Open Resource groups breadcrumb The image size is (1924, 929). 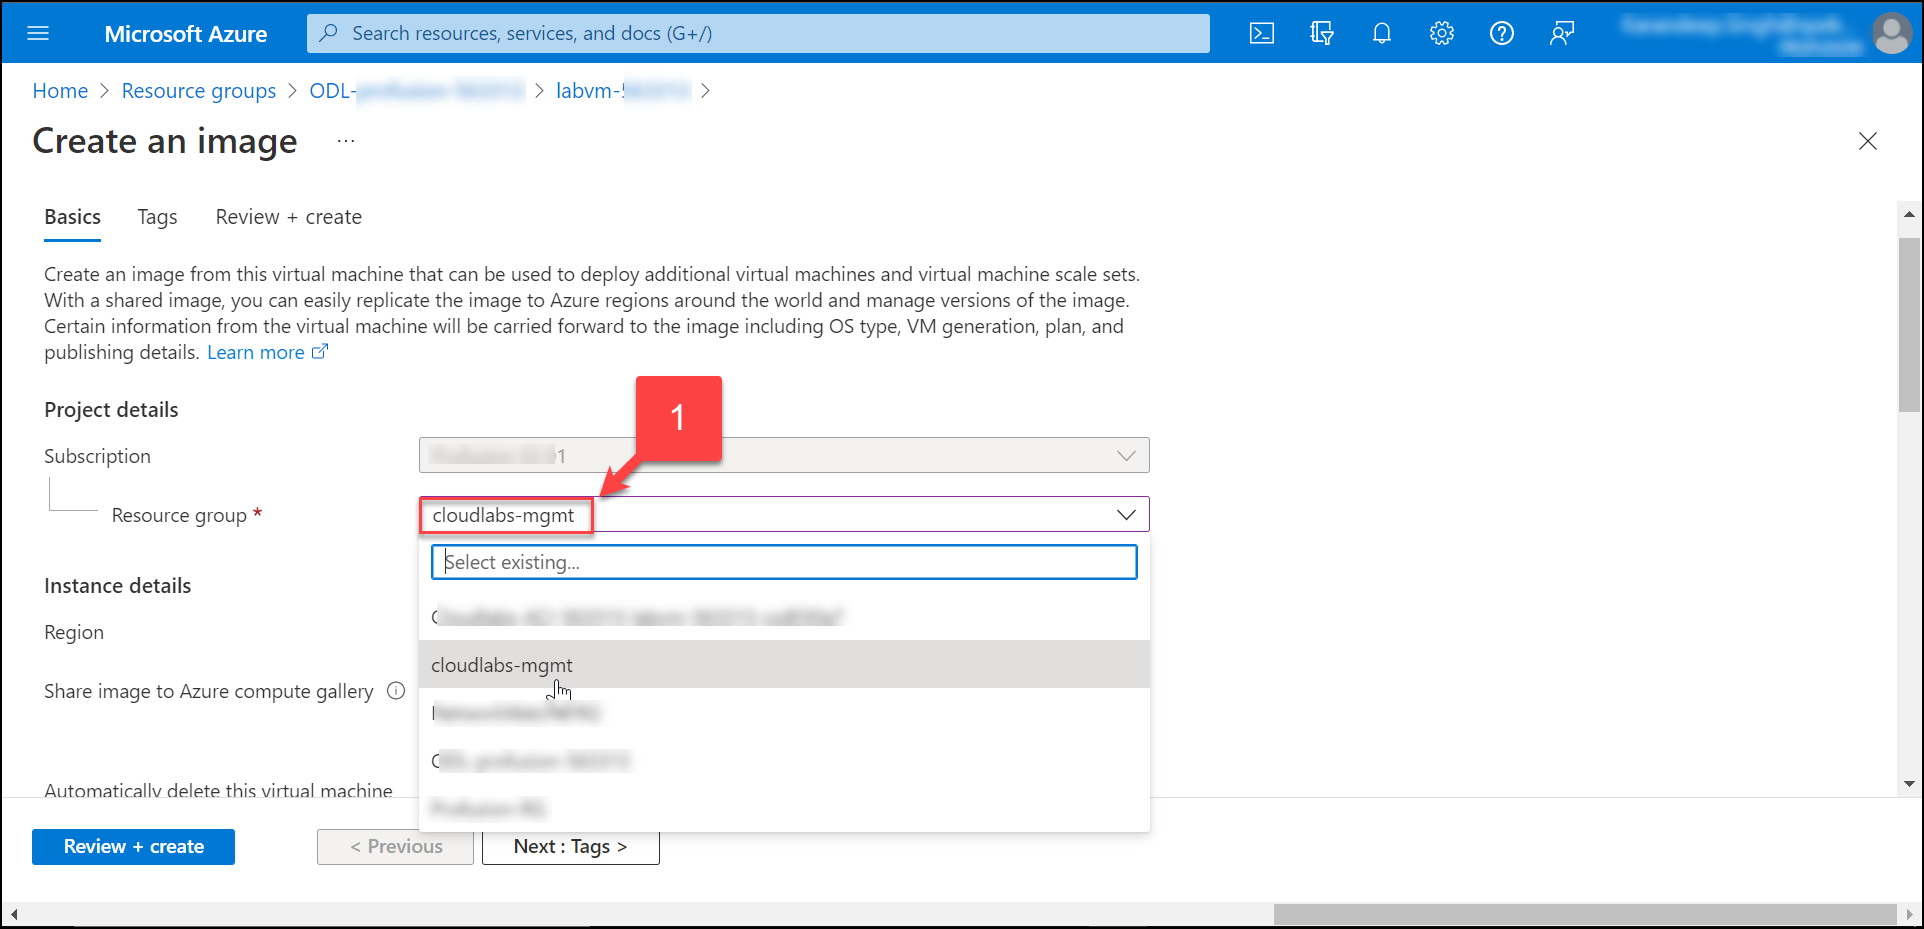pyautogui.click(x=199, y=91)
